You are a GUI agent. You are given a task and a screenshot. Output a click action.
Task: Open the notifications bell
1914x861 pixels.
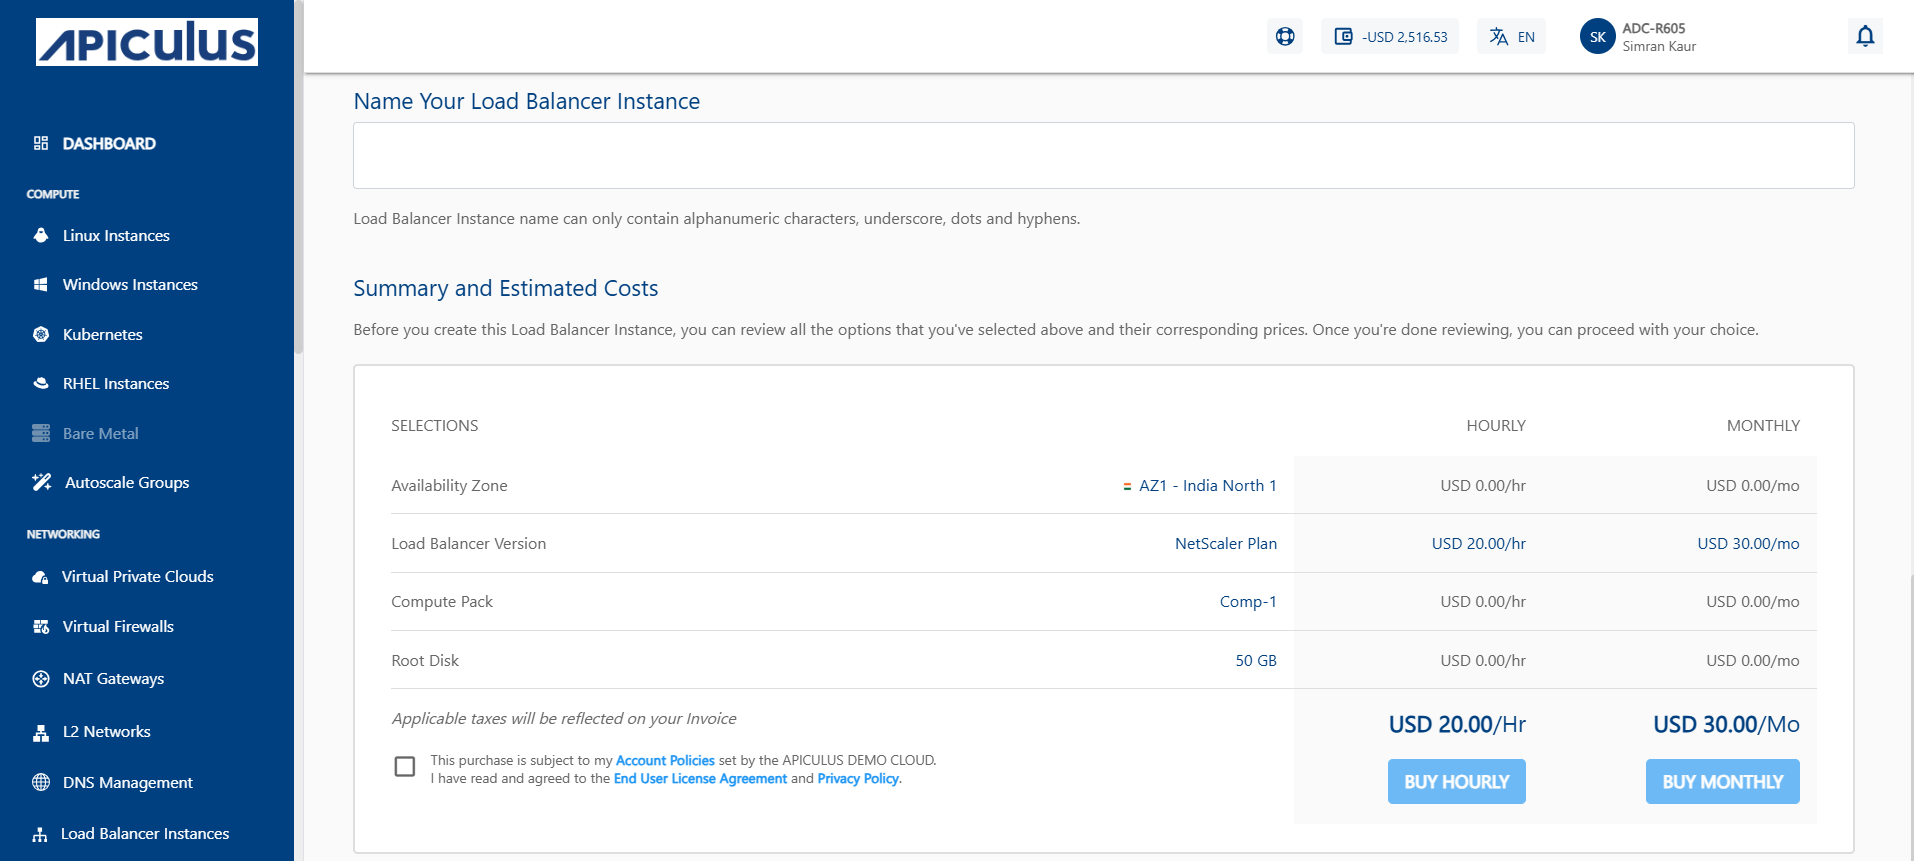pyautogui.click(x=1865, y=37)
